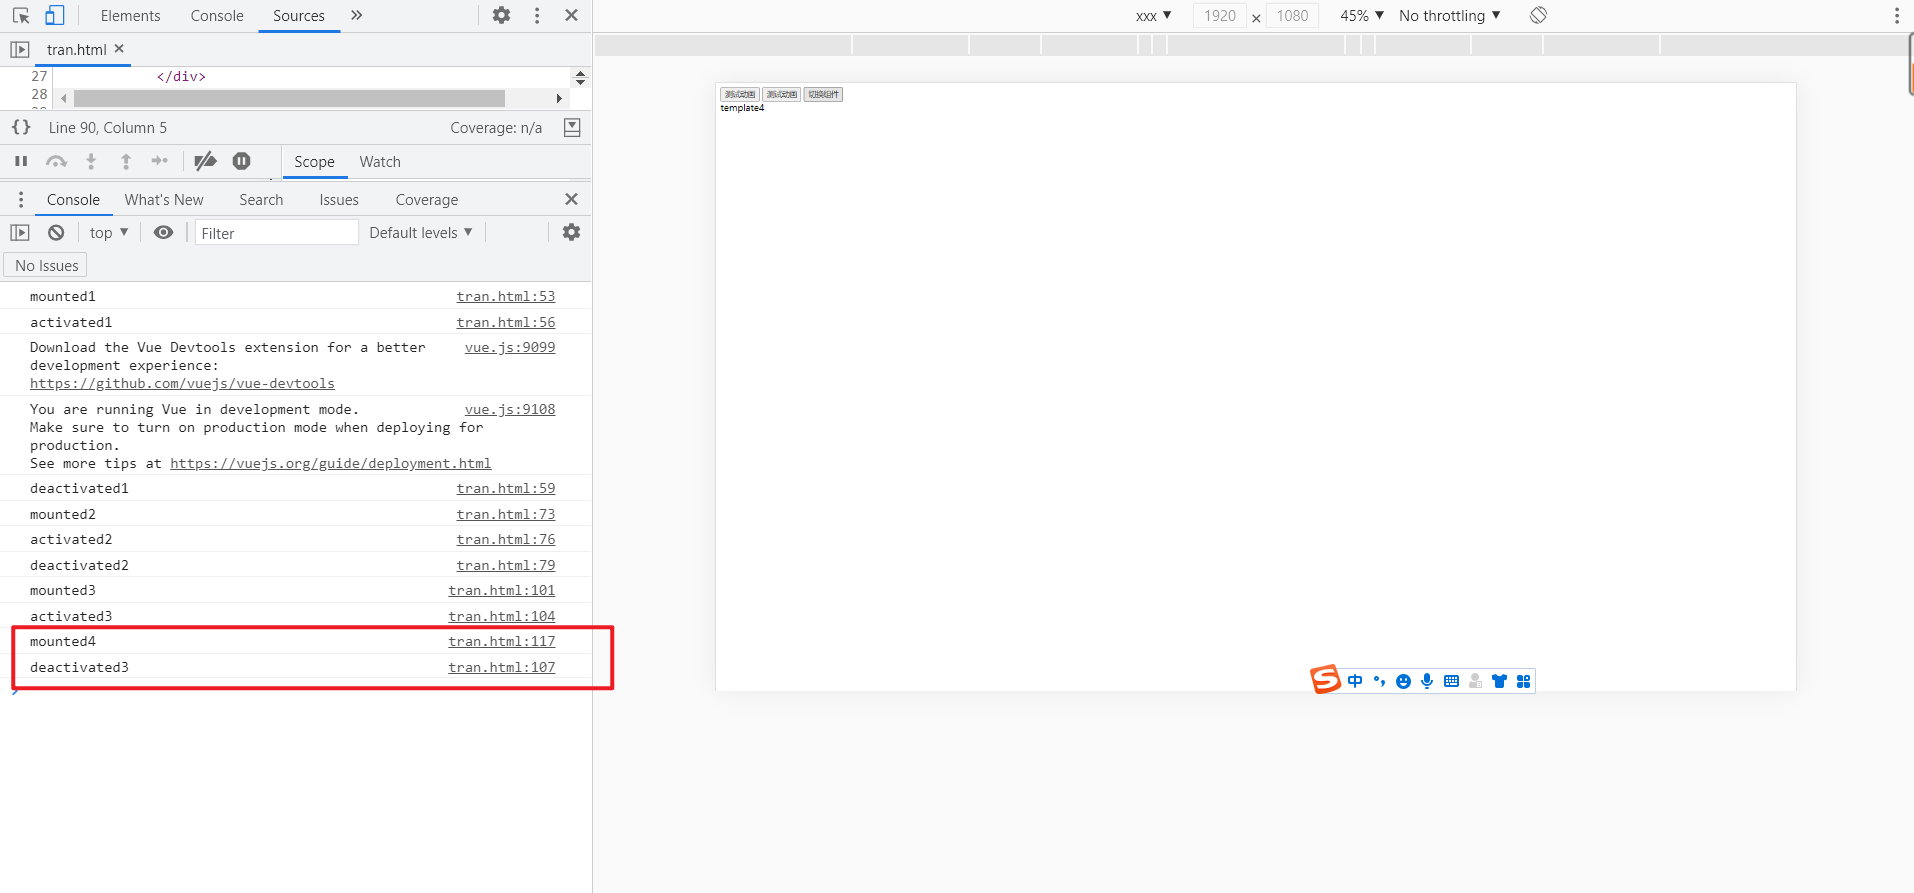The height and width of the screenshot is (893, 1914).
Task: Focus the console Filter field
Action: (276, 233)
